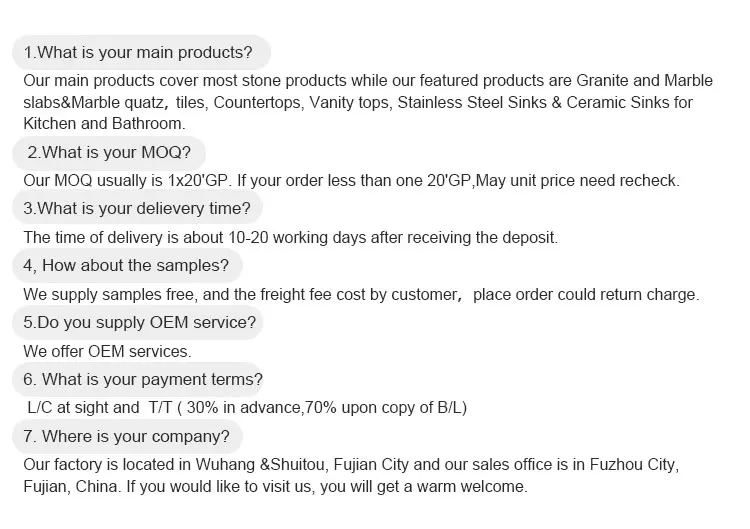The image size is (750, 529).
Task: Select the "What is your MOQ?" heading
Action: 115,153
